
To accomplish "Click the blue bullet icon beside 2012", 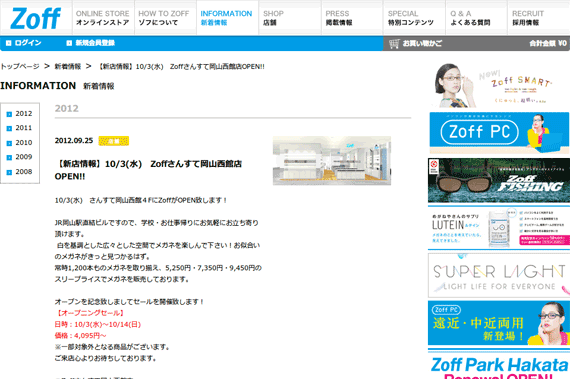I will tap(9, 114).
